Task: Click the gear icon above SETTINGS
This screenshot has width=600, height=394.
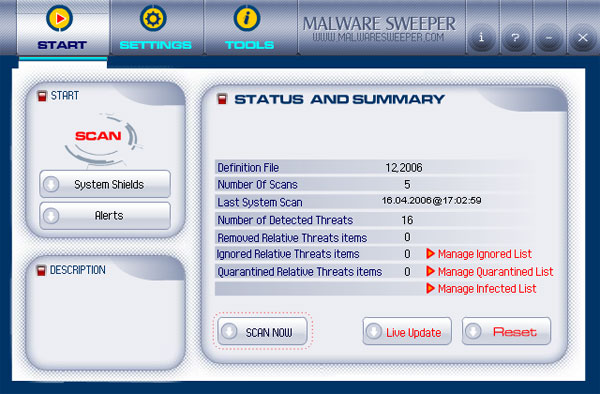Action: click(153, 18)
